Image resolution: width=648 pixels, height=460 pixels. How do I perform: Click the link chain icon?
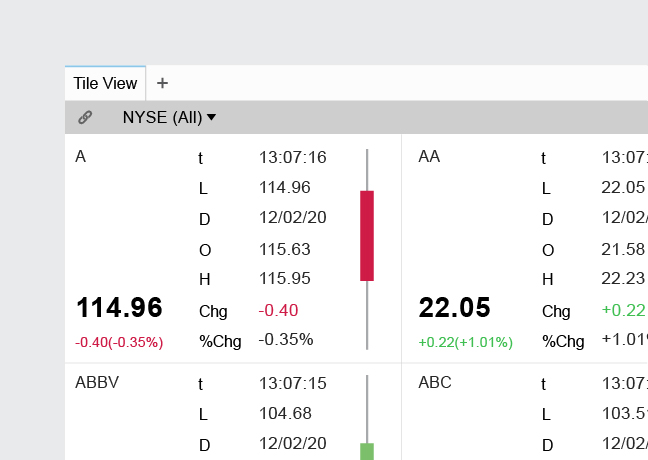pyautogui.click(x=85, y=117)
